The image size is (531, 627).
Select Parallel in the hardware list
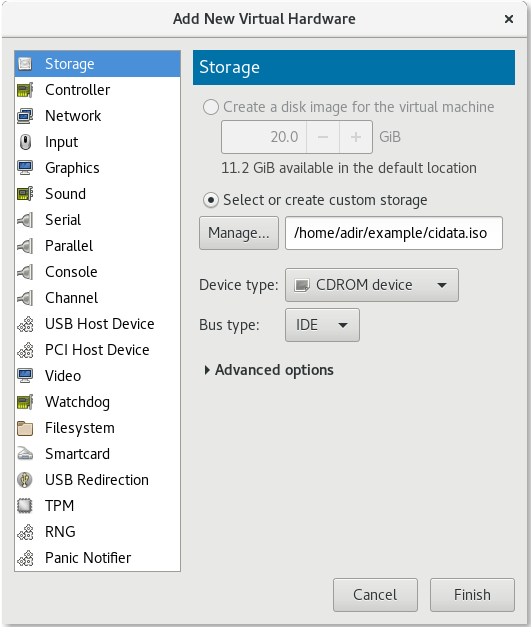(x=98, y=246)
